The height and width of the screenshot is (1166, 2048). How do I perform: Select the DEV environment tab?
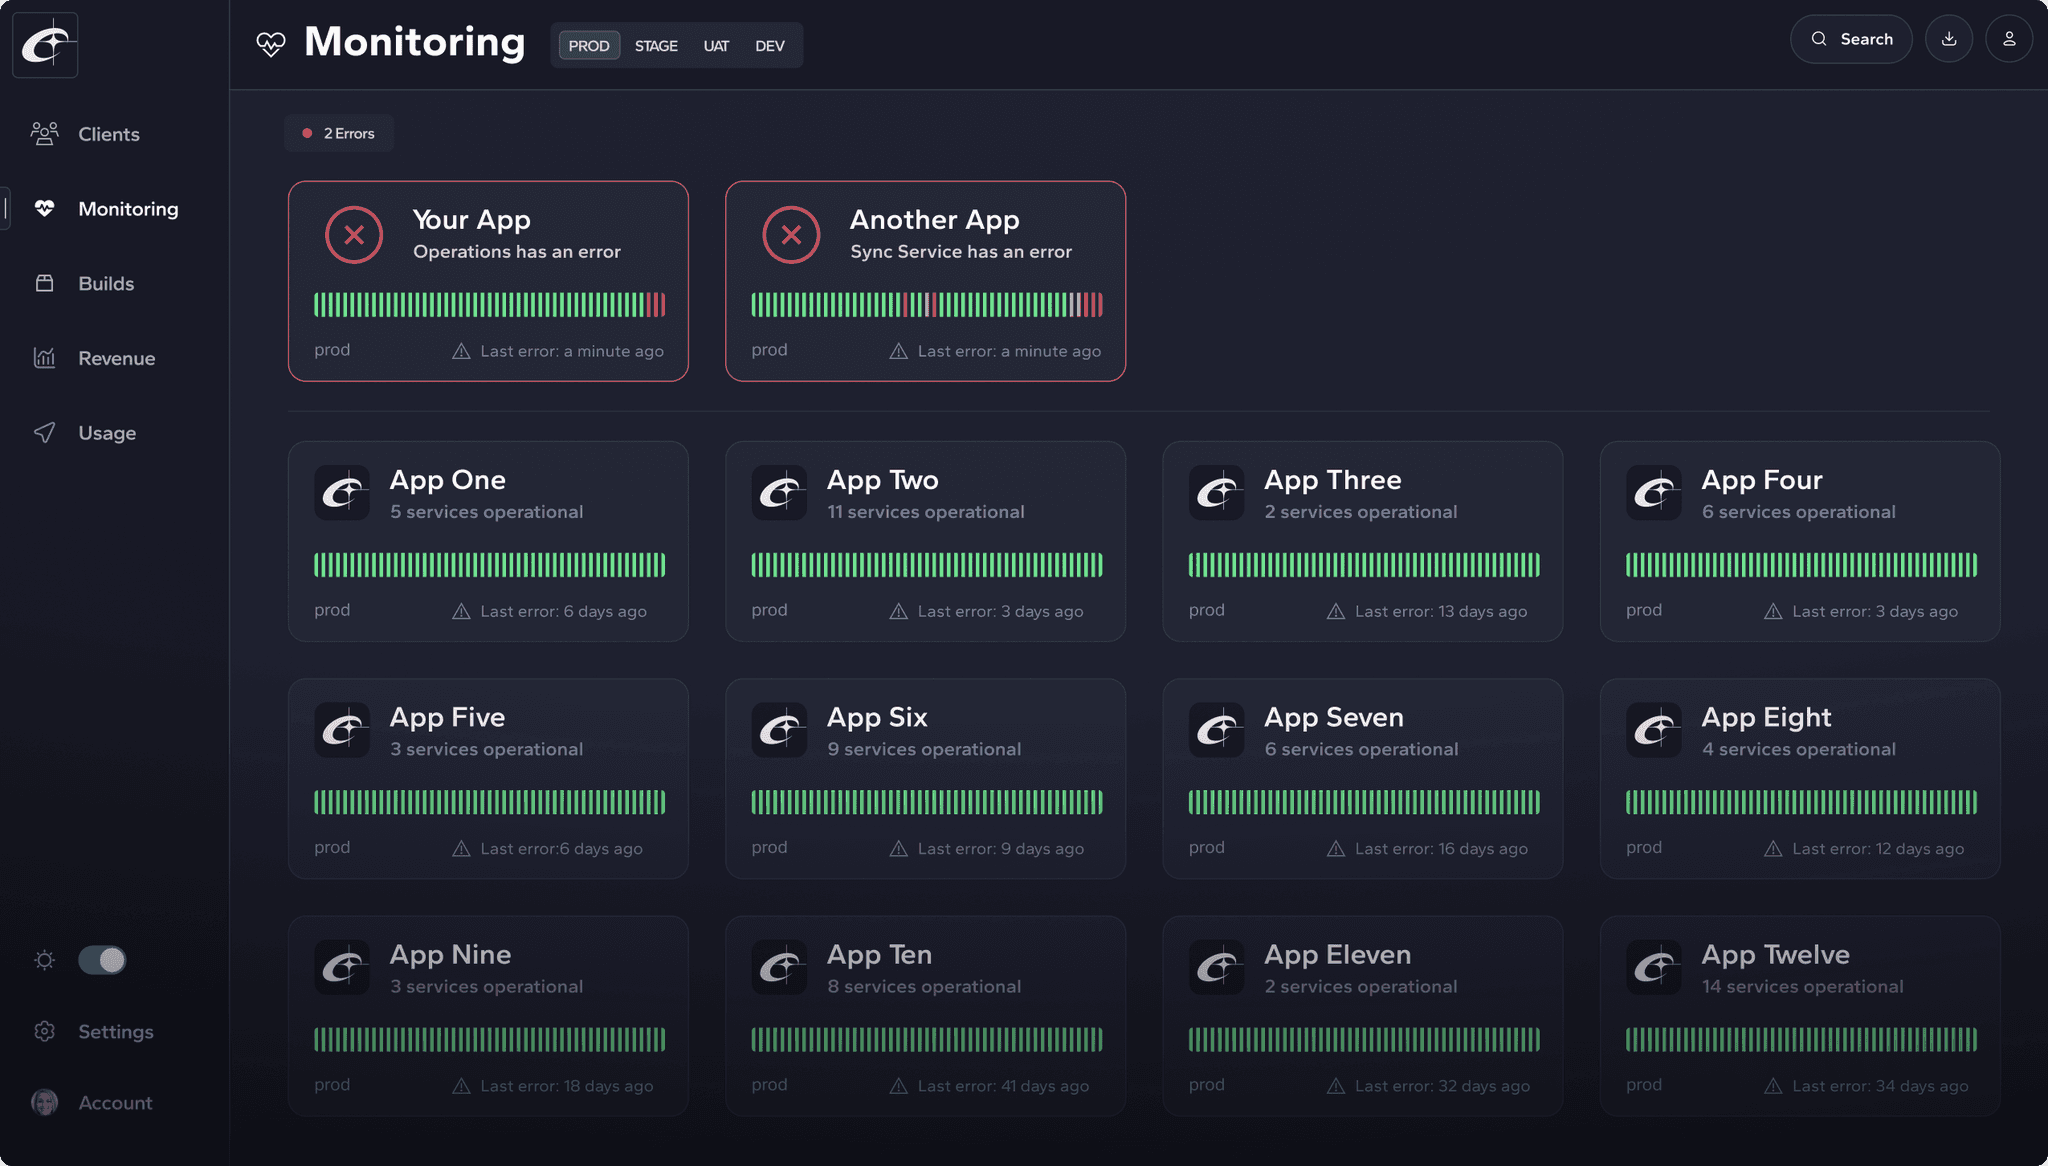pos(769,45)
